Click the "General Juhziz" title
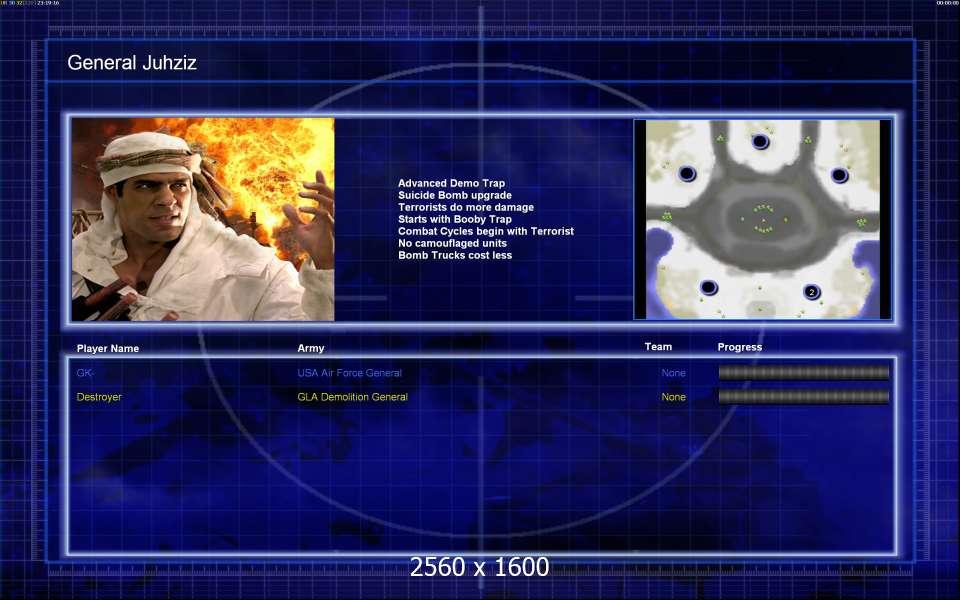Viewport: 960px width, 600px height. coord(132,62)
